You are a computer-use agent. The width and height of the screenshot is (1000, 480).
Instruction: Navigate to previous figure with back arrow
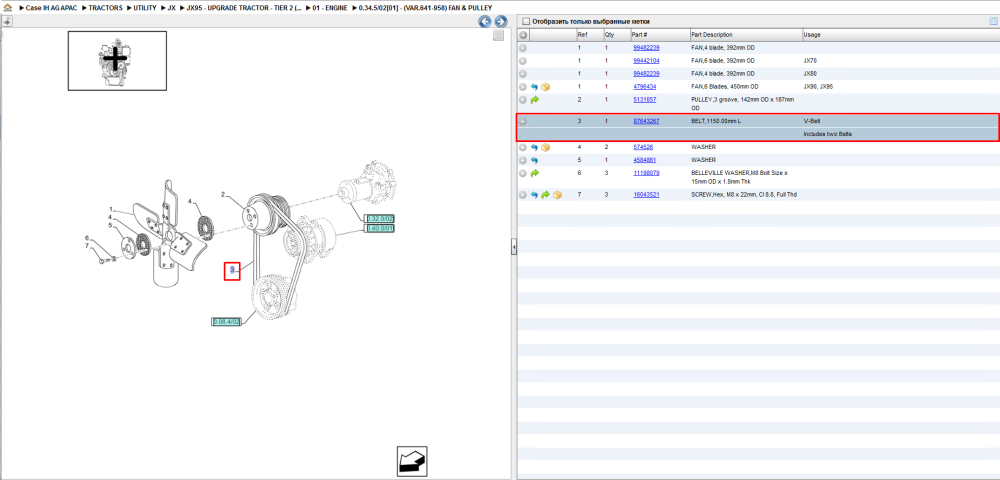point(485,22)
